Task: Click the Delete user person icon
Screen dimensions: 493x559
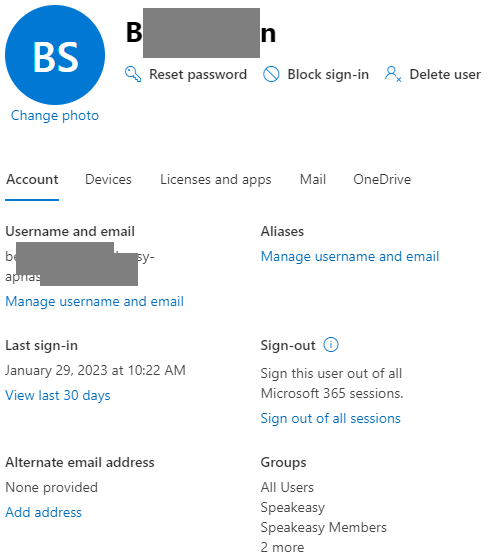Action: [393, 74]
